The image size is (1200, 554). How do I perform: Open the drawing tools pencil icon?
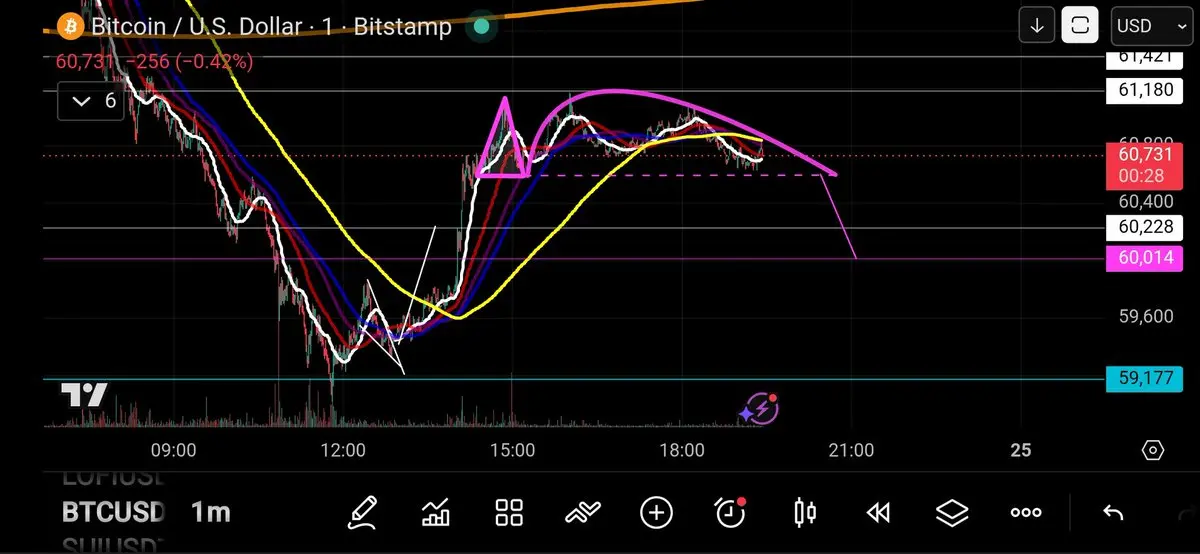[x=362, y=513]
